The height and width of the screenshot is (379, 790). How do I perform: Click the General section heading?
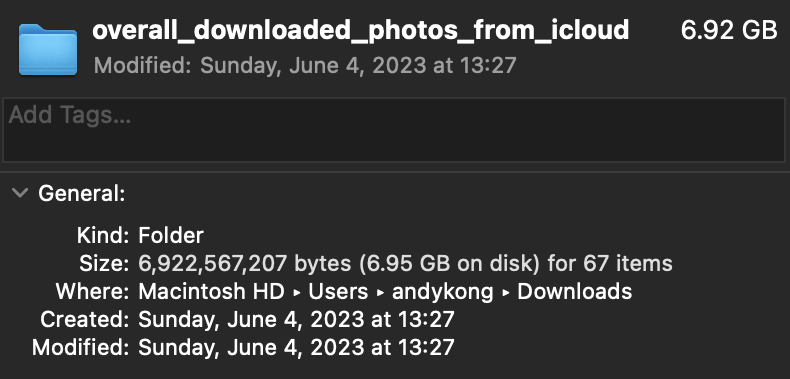coord(82,193)
